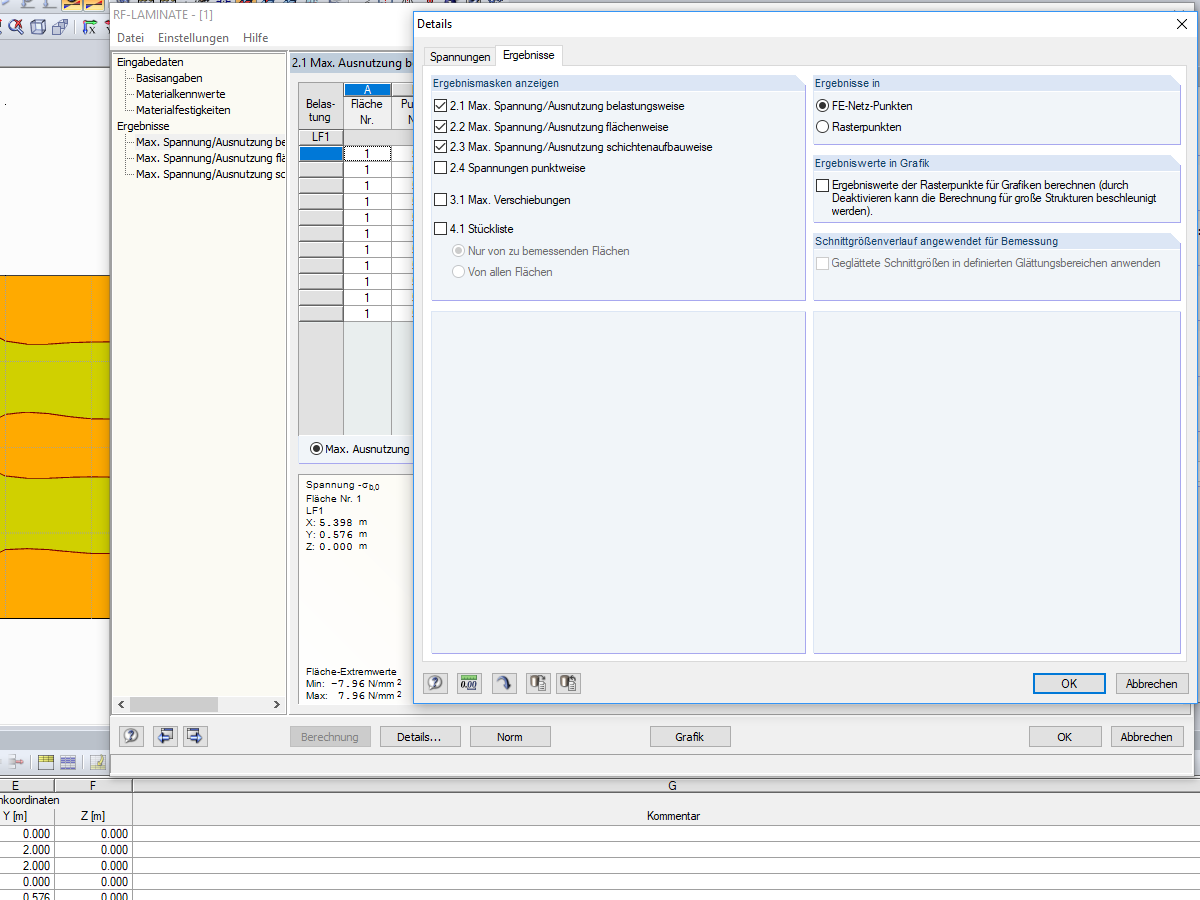Click the column G header in bottom table
This screenshot has height=900, width=1200.
point(673,786)
